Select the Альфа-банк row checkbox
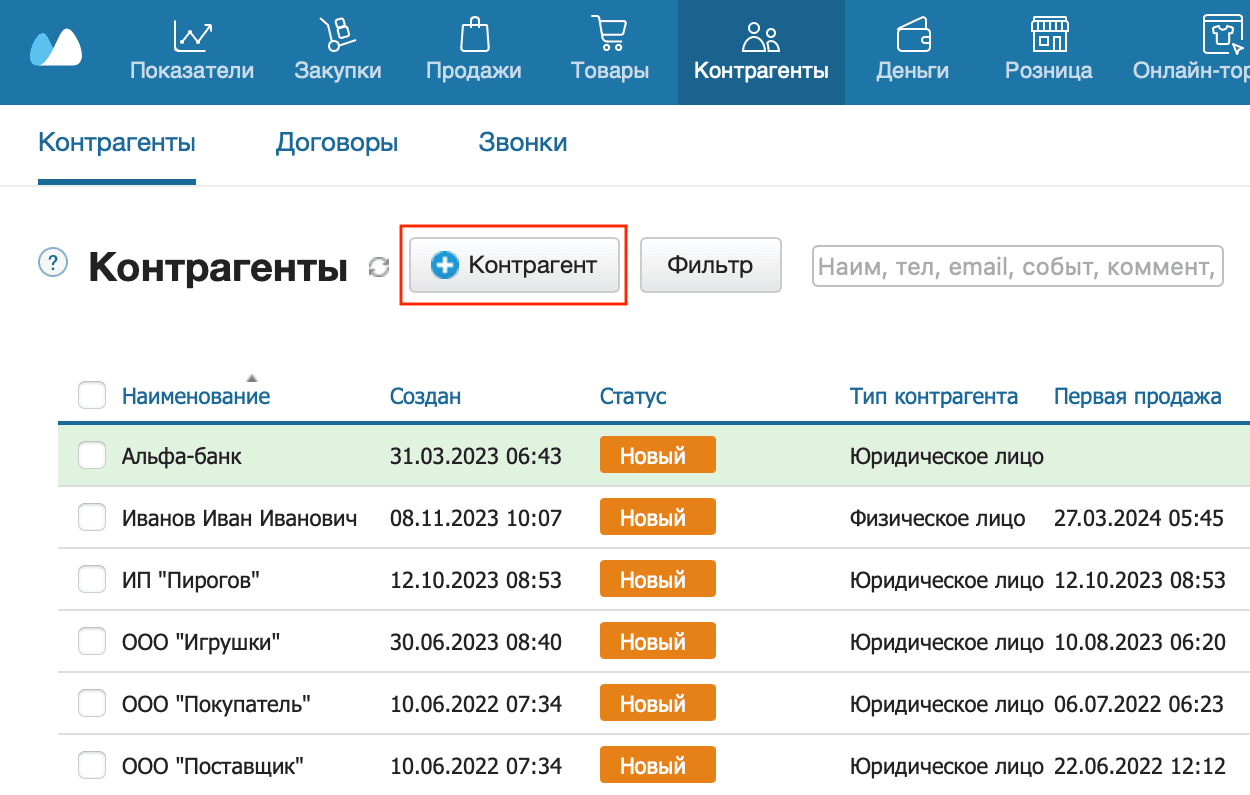1250x795 pixels. [91, 455]
